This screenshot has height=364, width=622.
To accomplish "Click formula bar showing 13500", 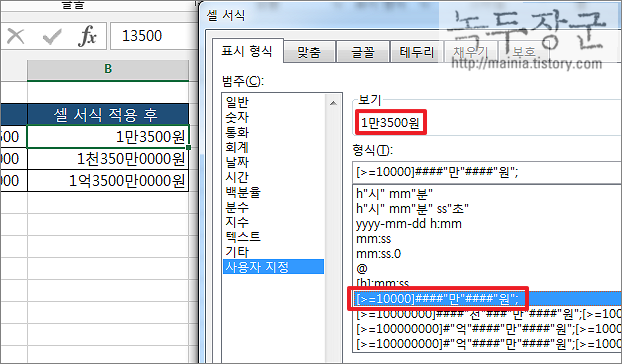I will (154, 36).
